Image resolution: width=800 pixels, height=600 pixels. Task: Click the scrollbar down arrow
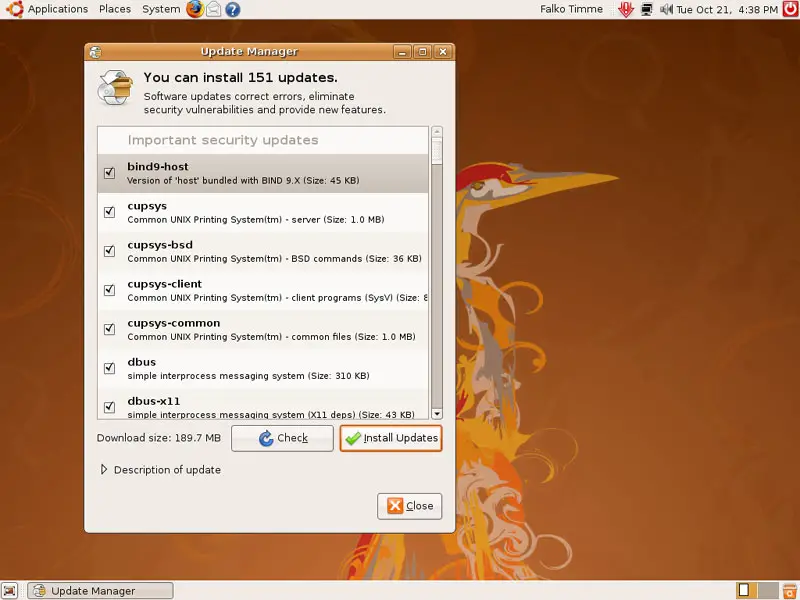point(437,414)
